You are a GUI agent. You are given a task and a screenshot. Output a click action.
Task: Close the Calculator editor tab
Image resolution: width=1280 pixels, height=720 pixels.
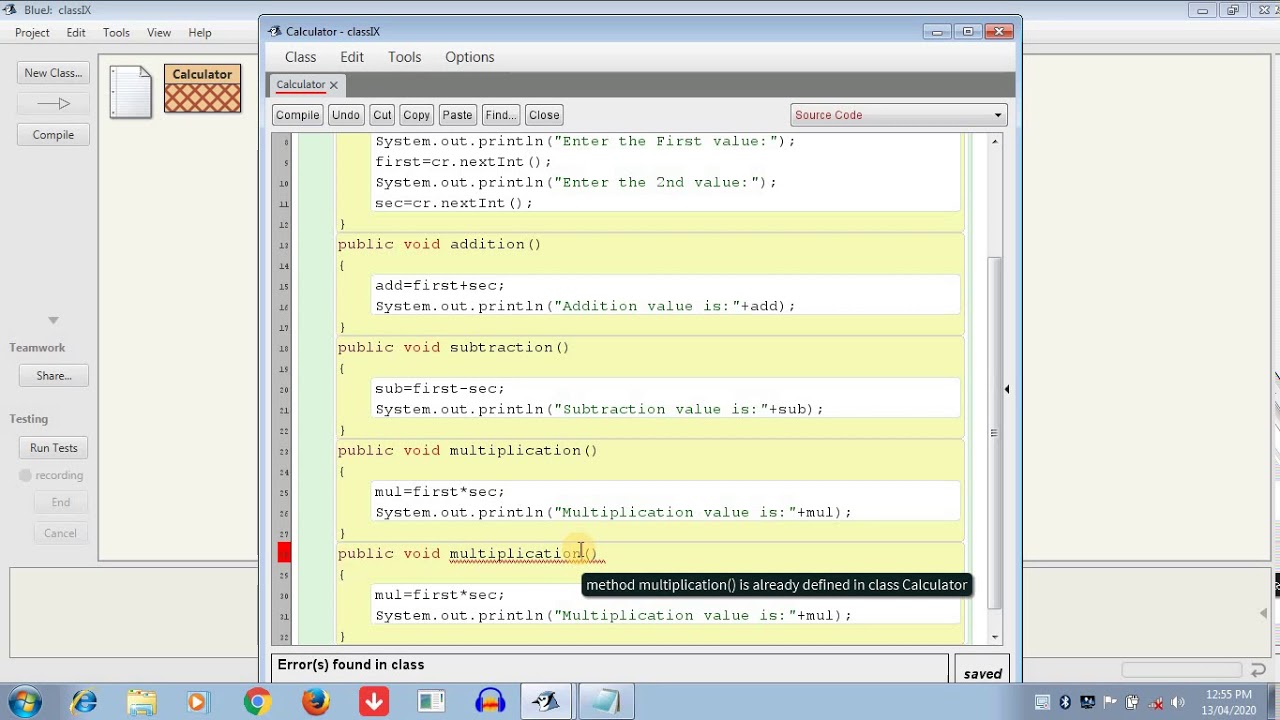[334, 85]
